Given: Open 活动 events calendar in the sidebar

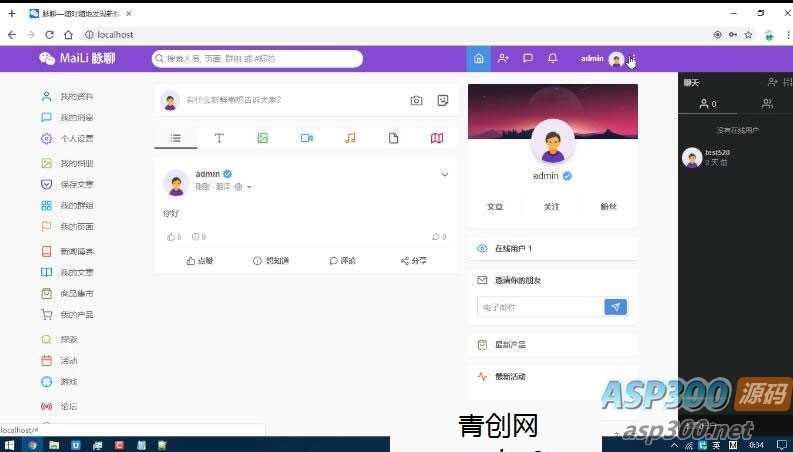Looking at the screenshot, I should pos(60,360).
